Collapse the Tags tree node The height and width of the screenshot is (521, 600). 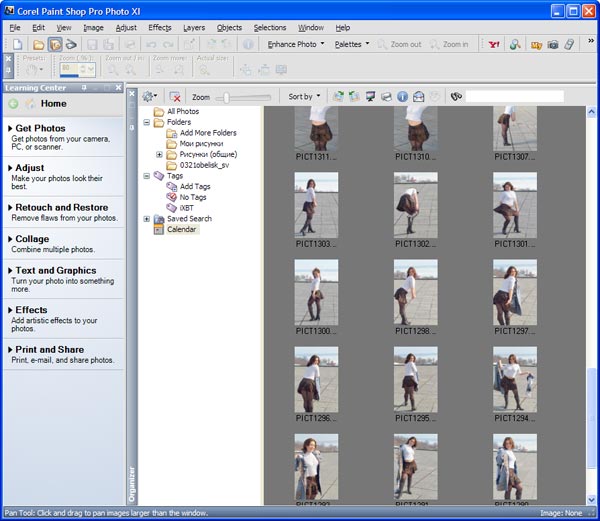(147, 175)
